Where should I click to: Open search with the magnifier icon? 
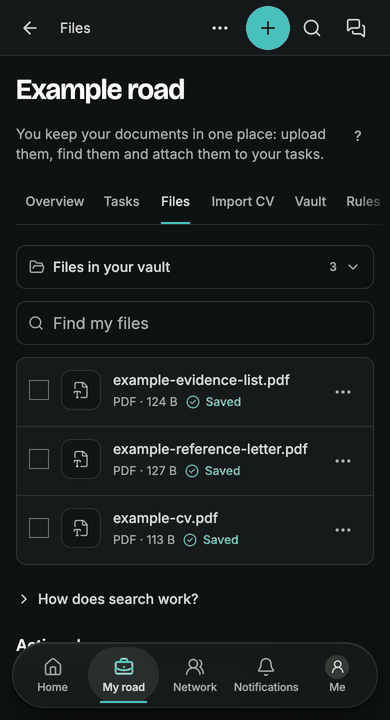click(312, 28)
